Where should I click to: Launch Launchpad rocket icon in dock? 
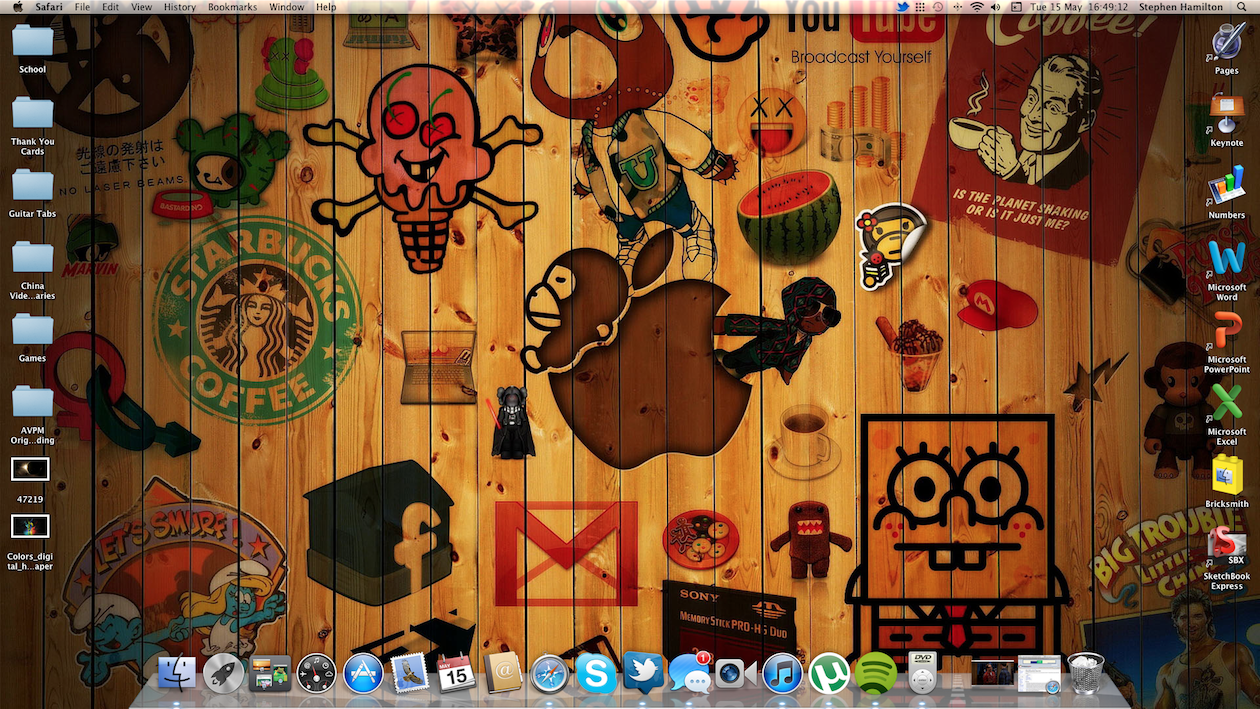224,674
